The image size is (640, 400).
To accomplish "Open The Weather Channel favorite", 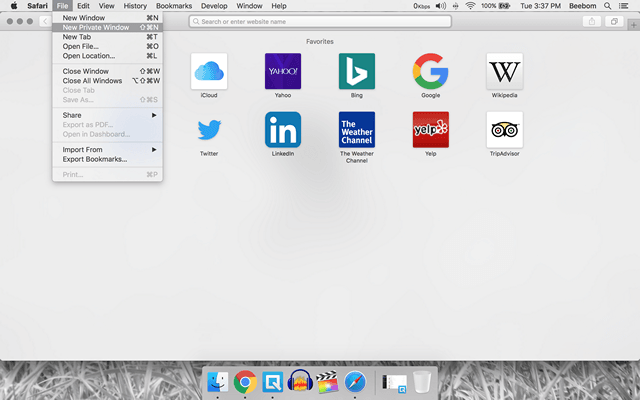I will point(357,130).
